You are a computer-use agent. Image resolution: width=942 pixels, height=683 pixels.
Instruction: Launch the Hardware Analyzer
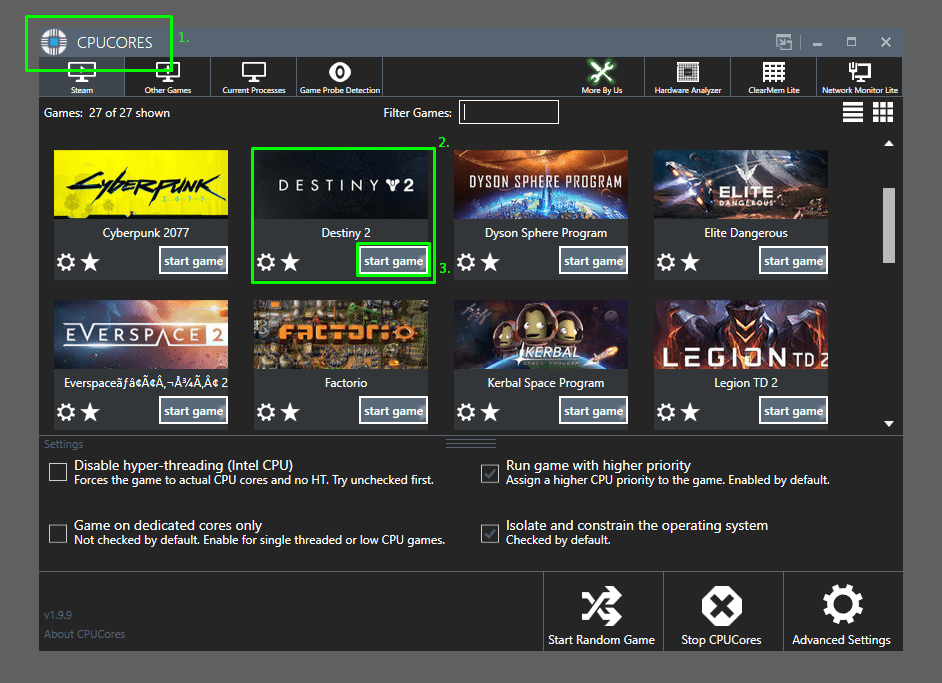pos(687,77)
